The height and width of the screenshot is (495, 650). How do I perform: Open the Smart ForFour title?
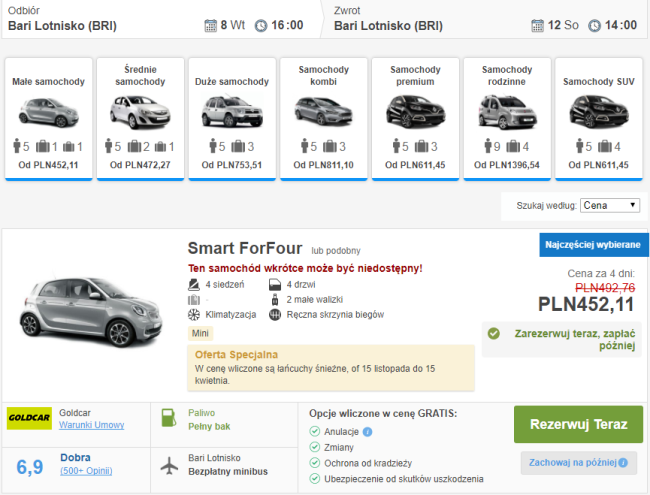pyautogui.click(x=245, y=248)
